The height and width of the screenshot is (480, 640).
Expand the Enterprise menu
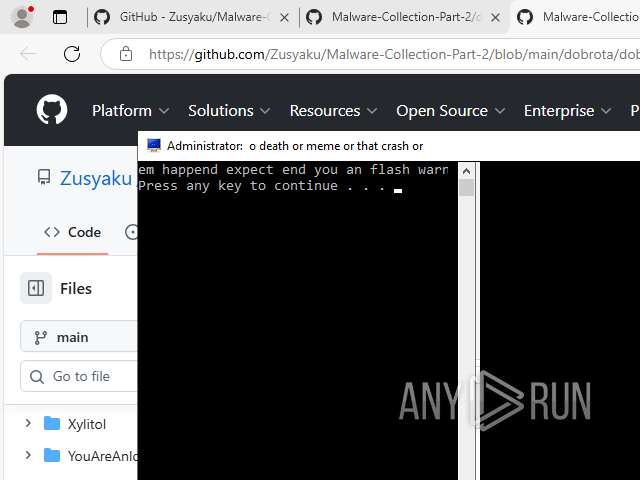pyautogui.click(x=567, y=111)
